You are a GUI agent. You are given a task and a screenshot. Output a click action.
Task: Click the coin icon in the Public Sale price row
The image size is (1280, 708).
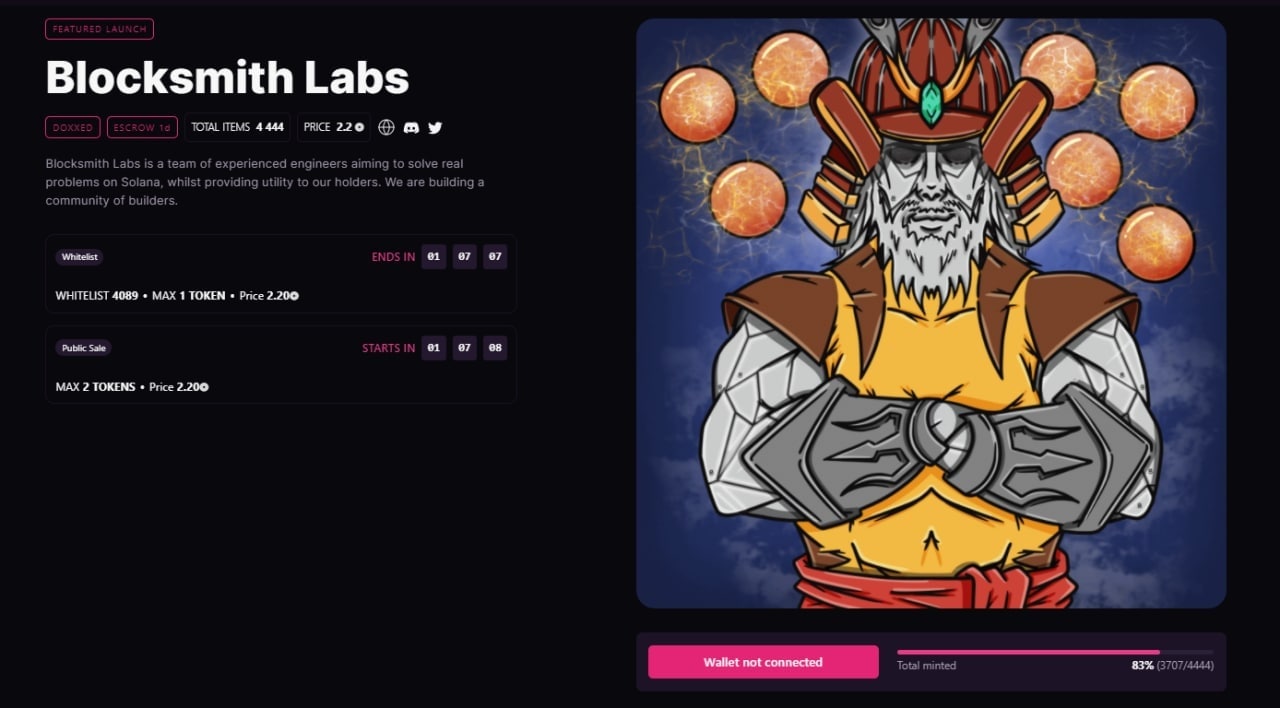[x=204, y=387]
